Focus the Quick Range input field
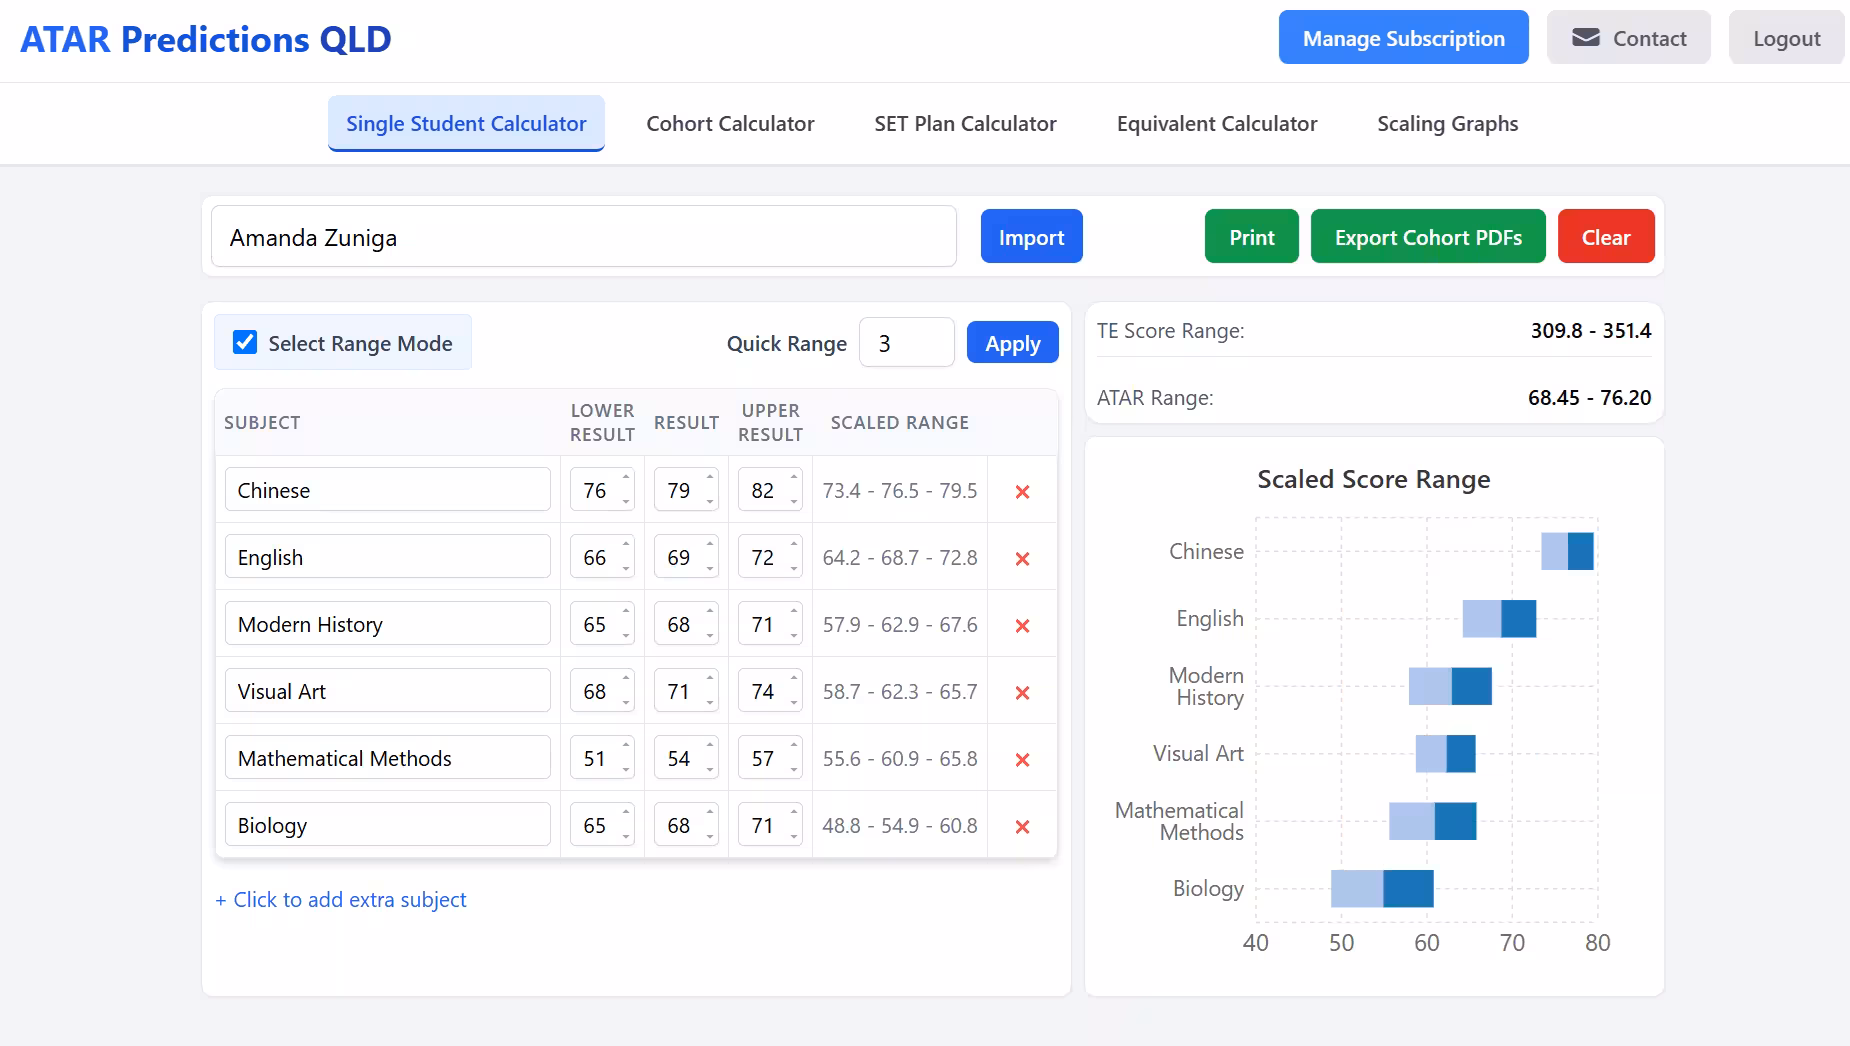The height and width of the screenshot is (1046, 1850). point(906,343)
